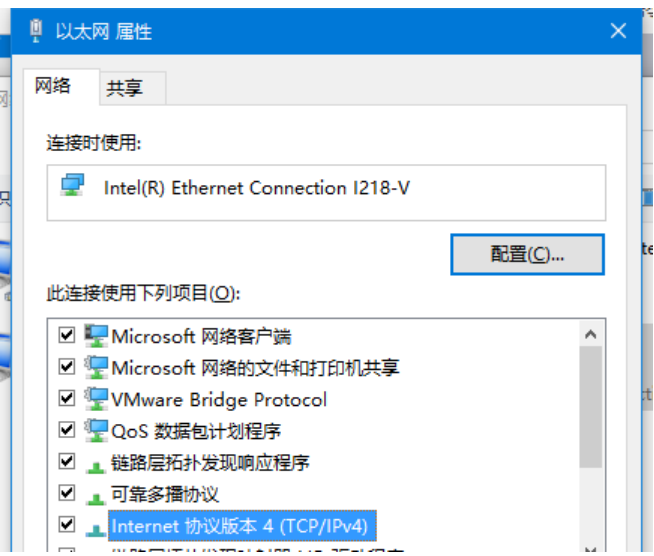This screenshot has width=654, height=556.
Task: Disable the QoS 数据包计划程序 checkbox
Action: coord(67,430)
